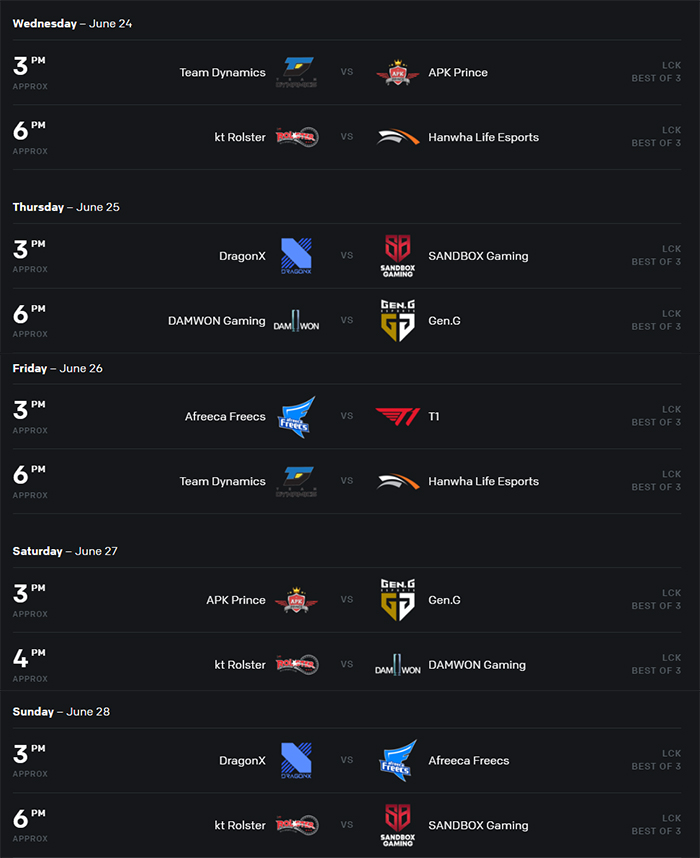Viewport: 700px width, 858px height.
Task: Click the kt Rolster logo on Sunday
Action: coord(297,825)
